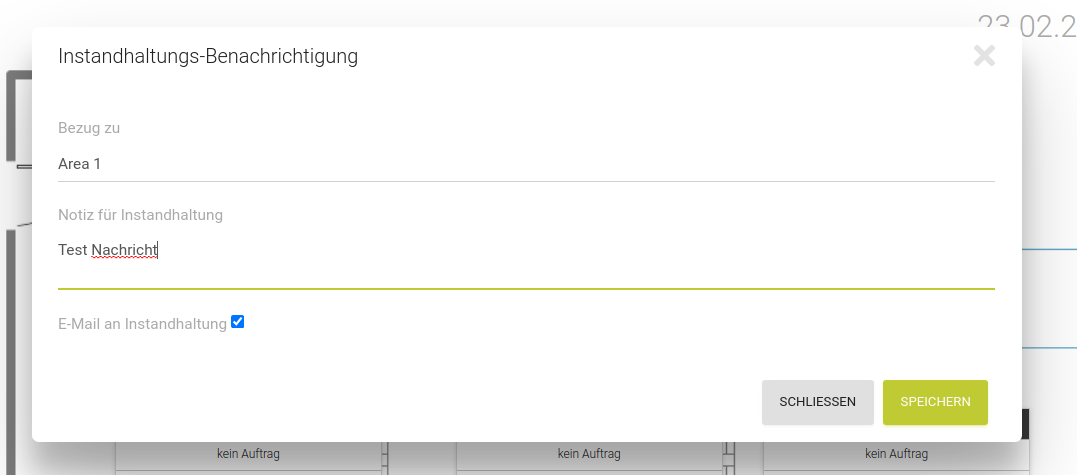The image size is (1077, 475).
Task: Place cursor on the word "Test" in the note
Action: 72,250
